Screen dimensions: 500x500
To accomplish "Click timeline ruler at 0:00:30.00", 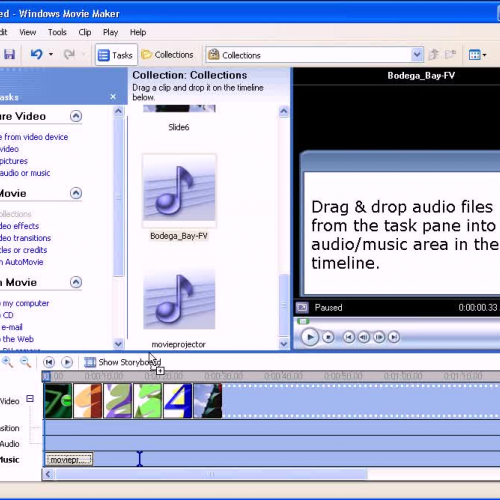I will (223, 376).
